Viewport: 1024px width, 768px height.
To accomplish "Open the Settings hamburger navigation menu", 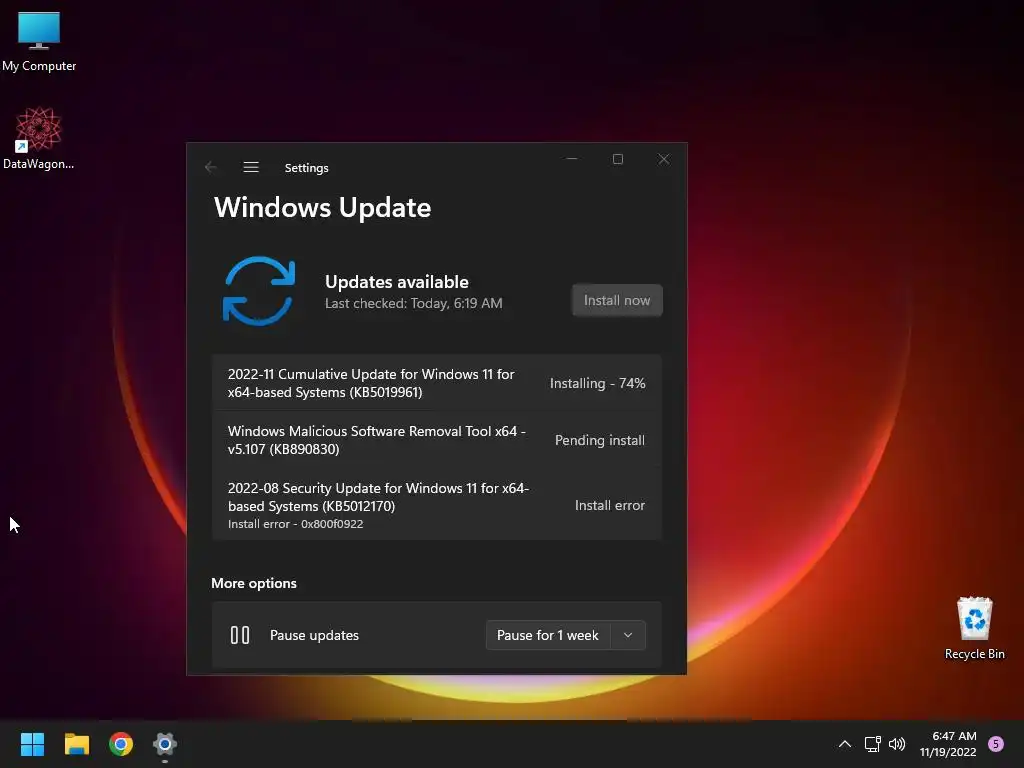I will coord(251,167).
